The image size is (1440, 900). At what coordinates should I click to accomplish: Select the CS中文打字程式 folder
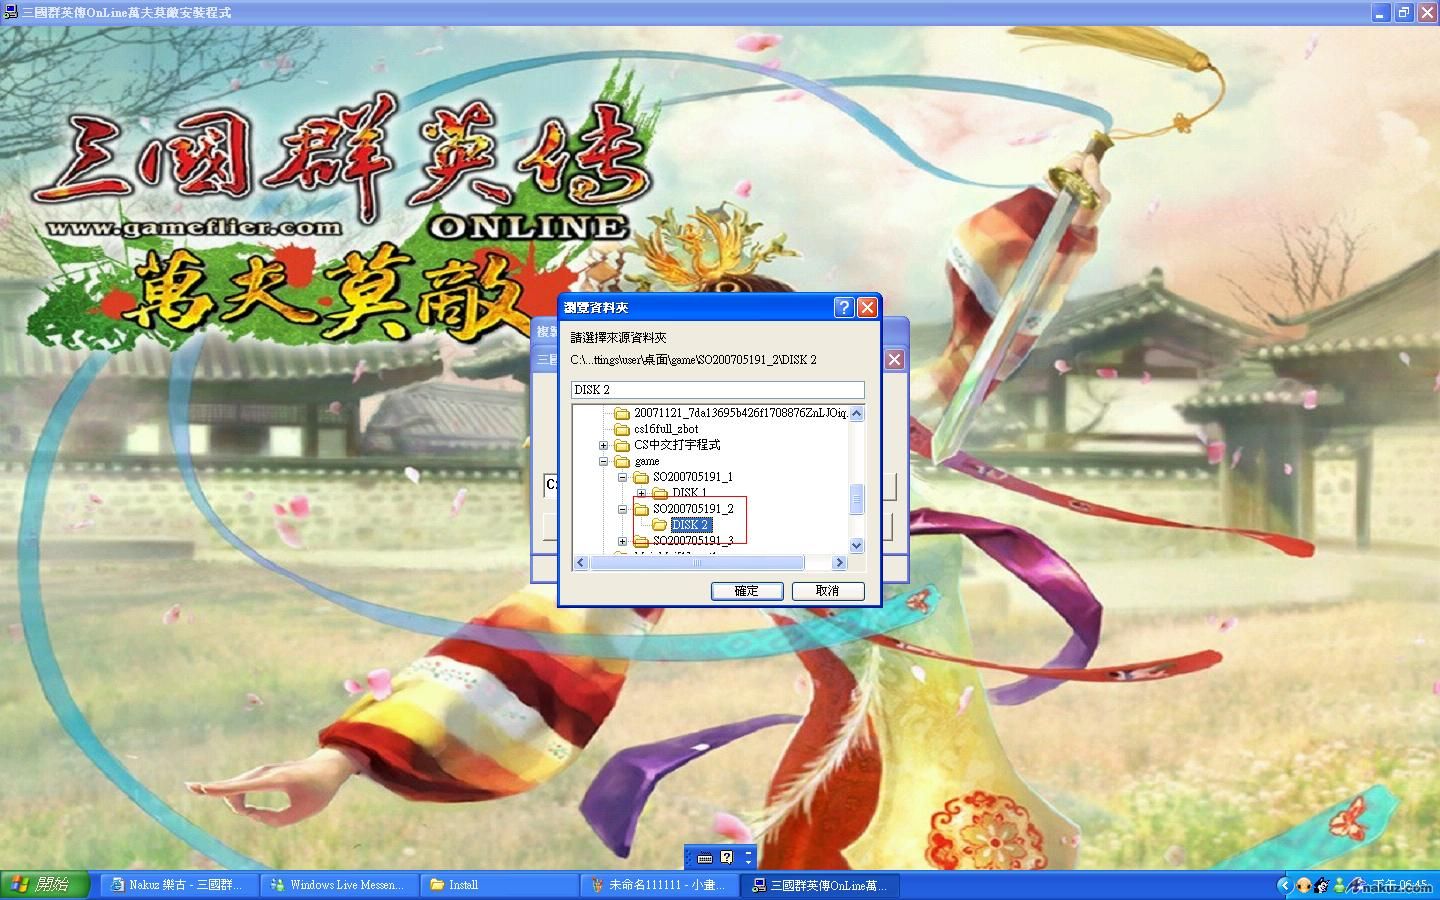point(677,445)
